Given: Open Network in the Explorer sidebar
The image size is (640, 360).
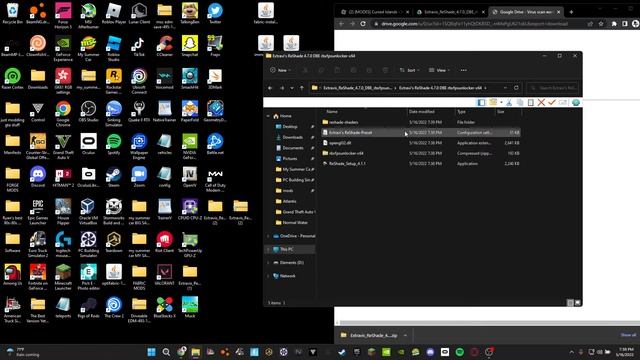Looking at the screenshot, I should click(x=287, y=276).
